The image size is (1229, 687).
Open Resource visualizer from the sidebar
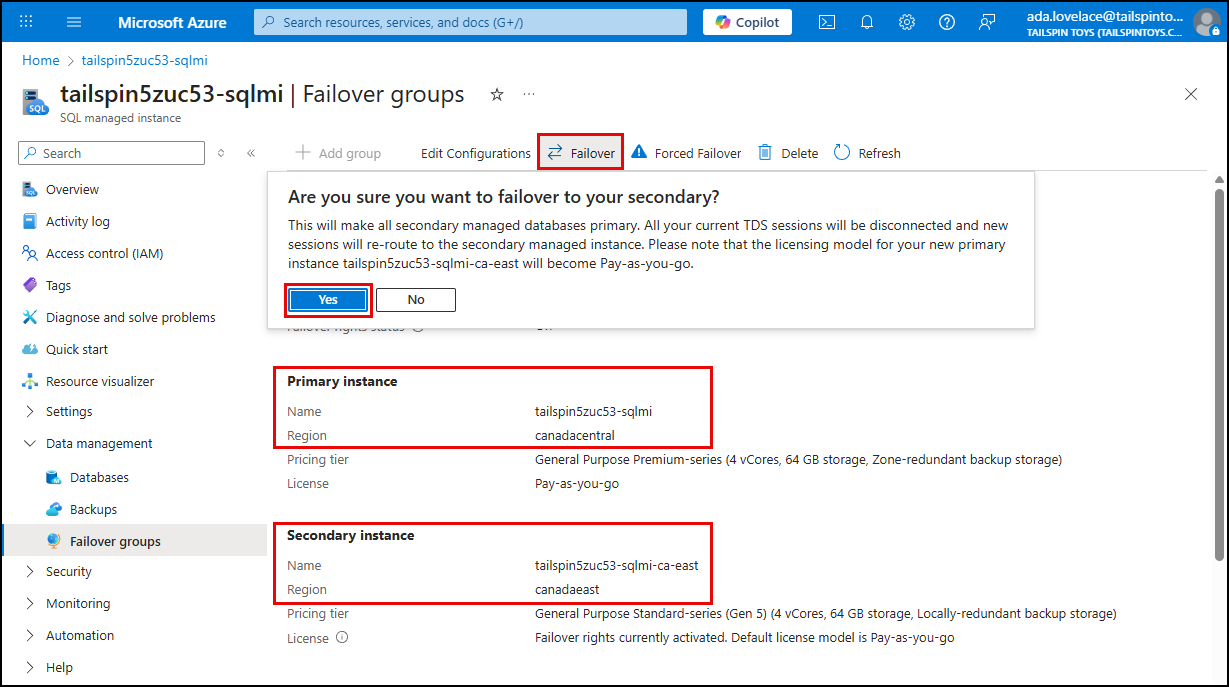(x=102, y=381)
